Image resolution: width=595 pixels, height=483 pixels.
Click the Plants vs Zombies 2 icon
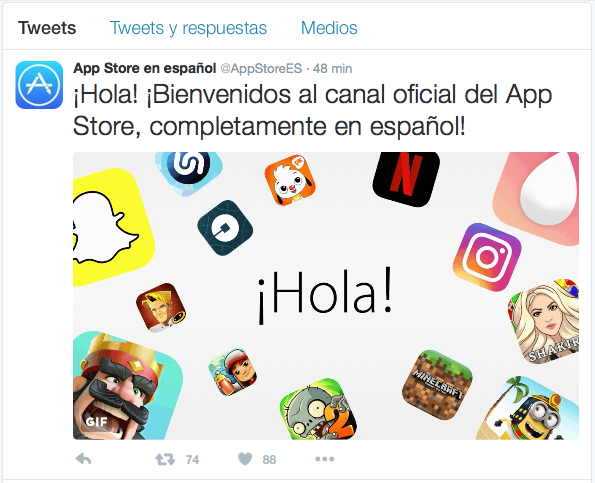point(319,409)
